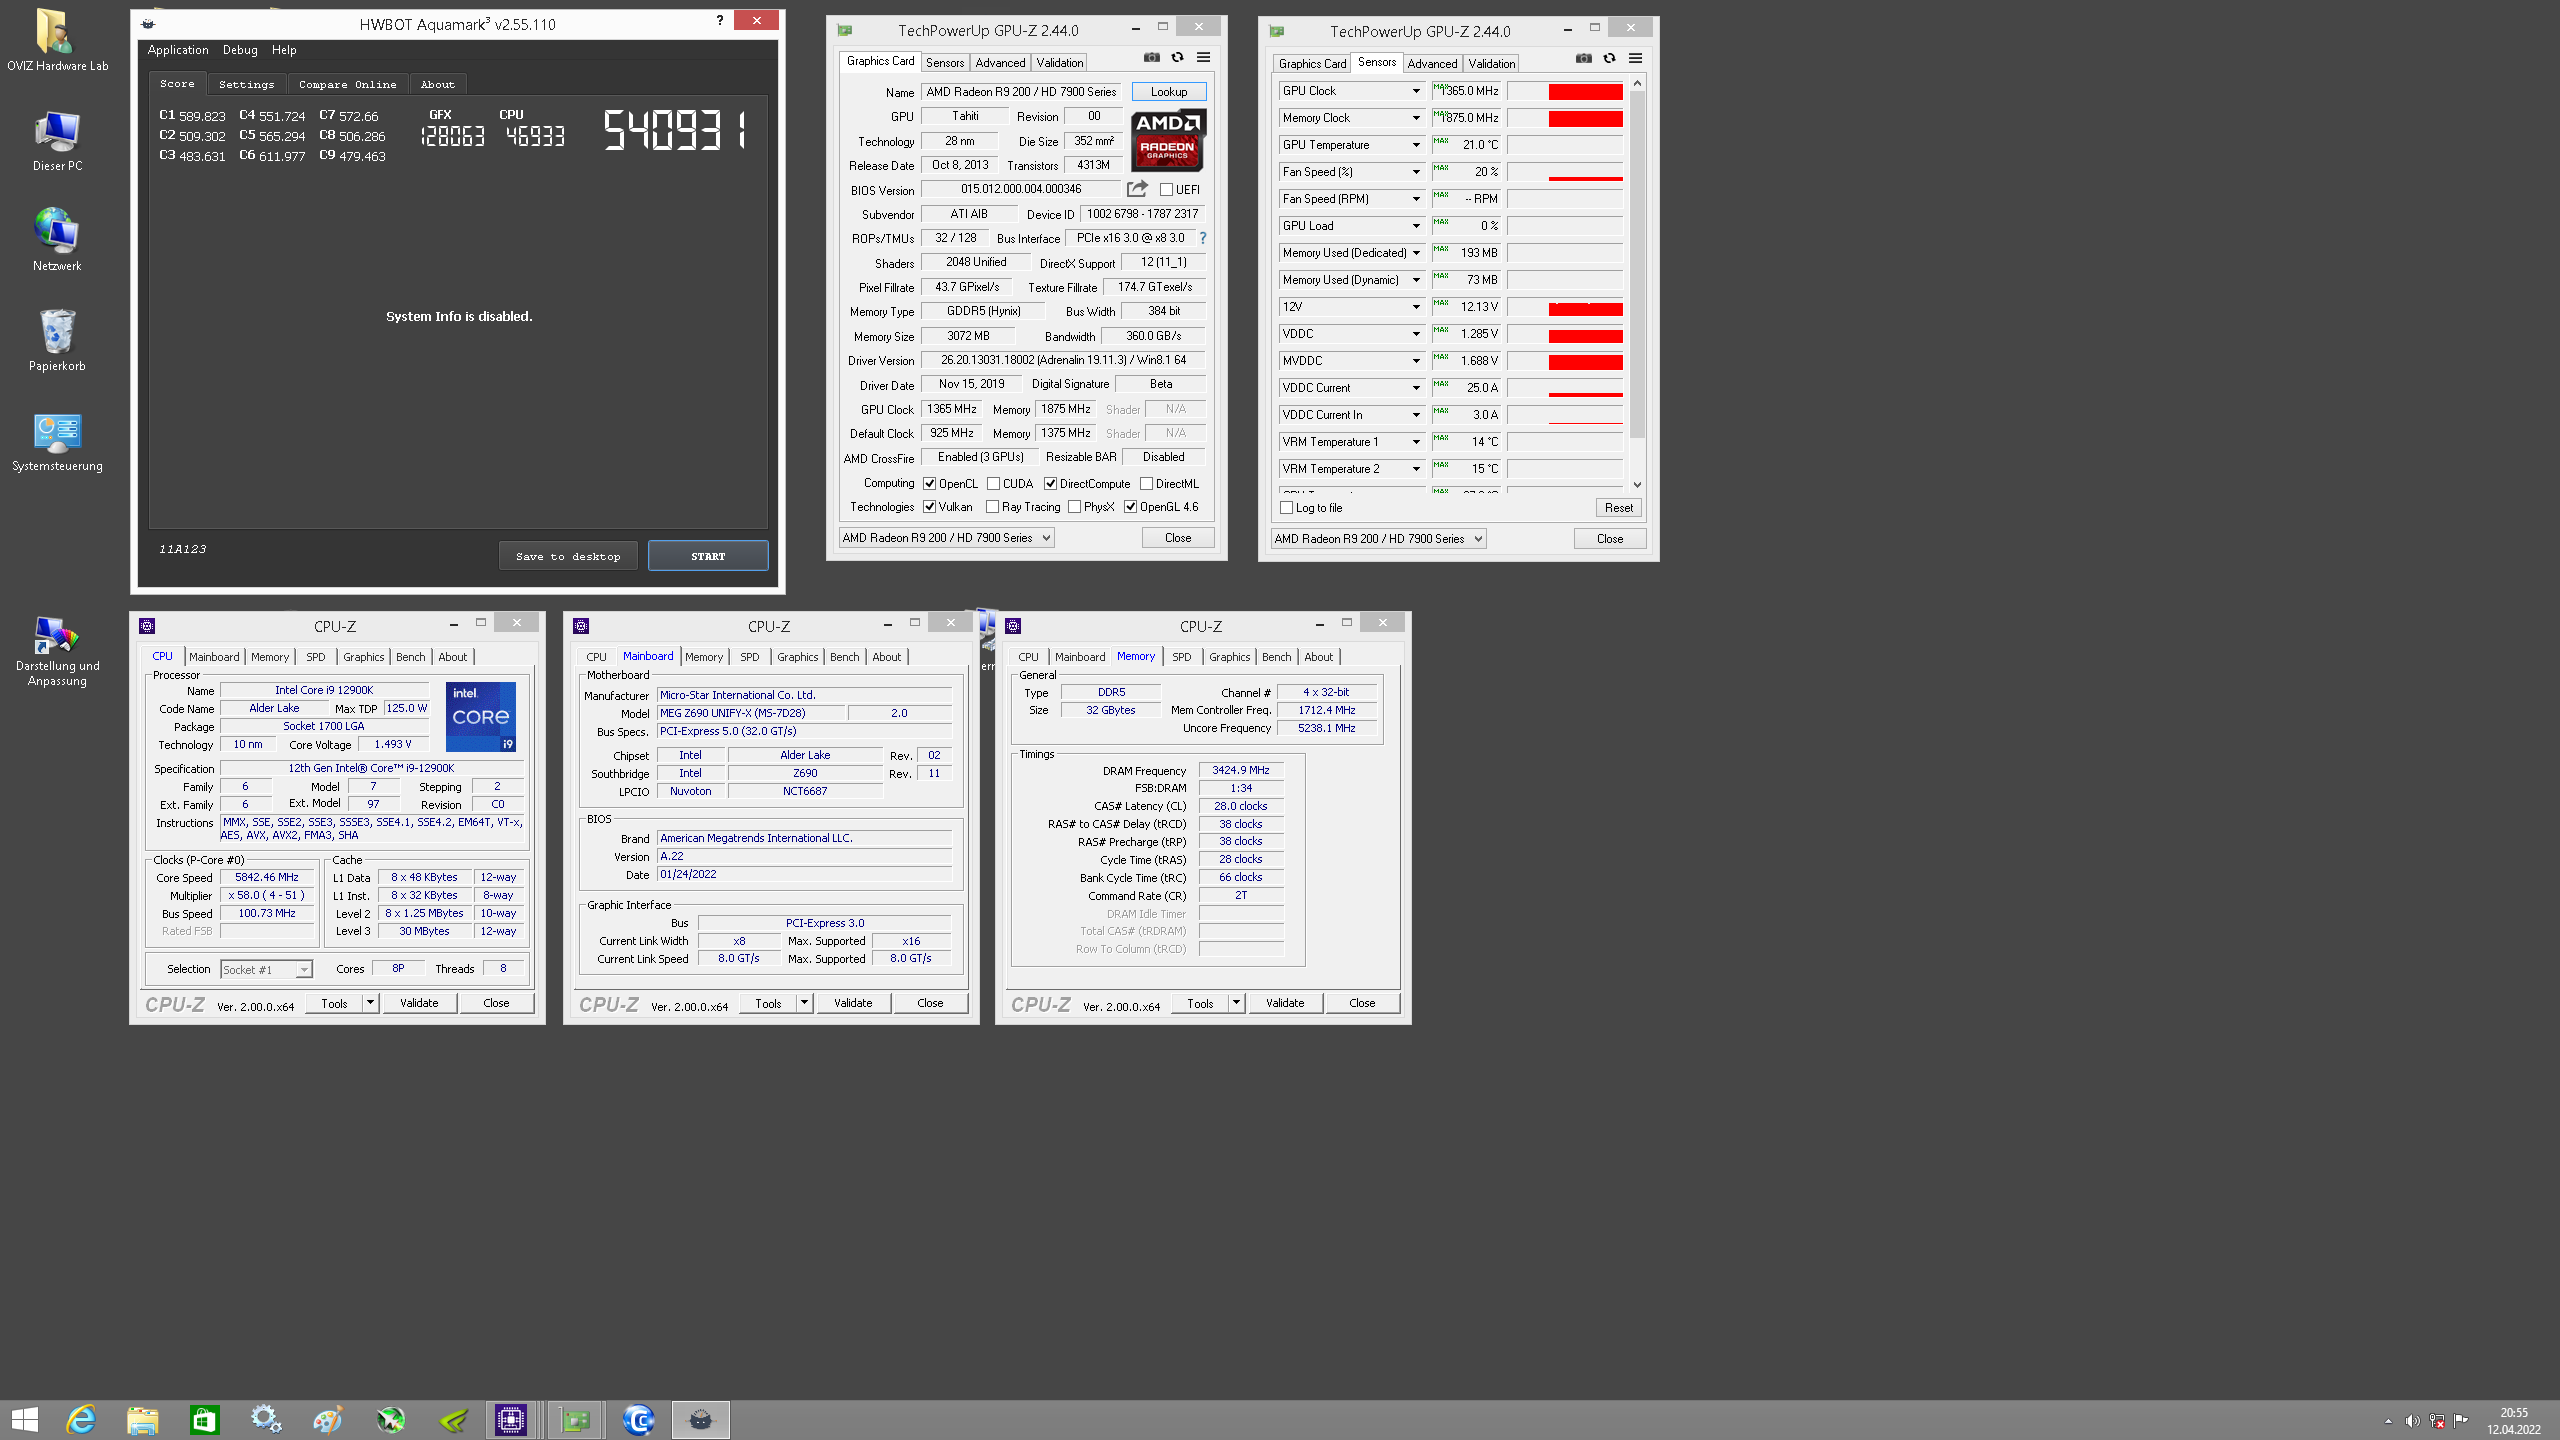The width and height of the screenshot is (2560, 1440).
Task: Click camera icon in GPU-Z Sensors window
Action: pos(1584,59)
